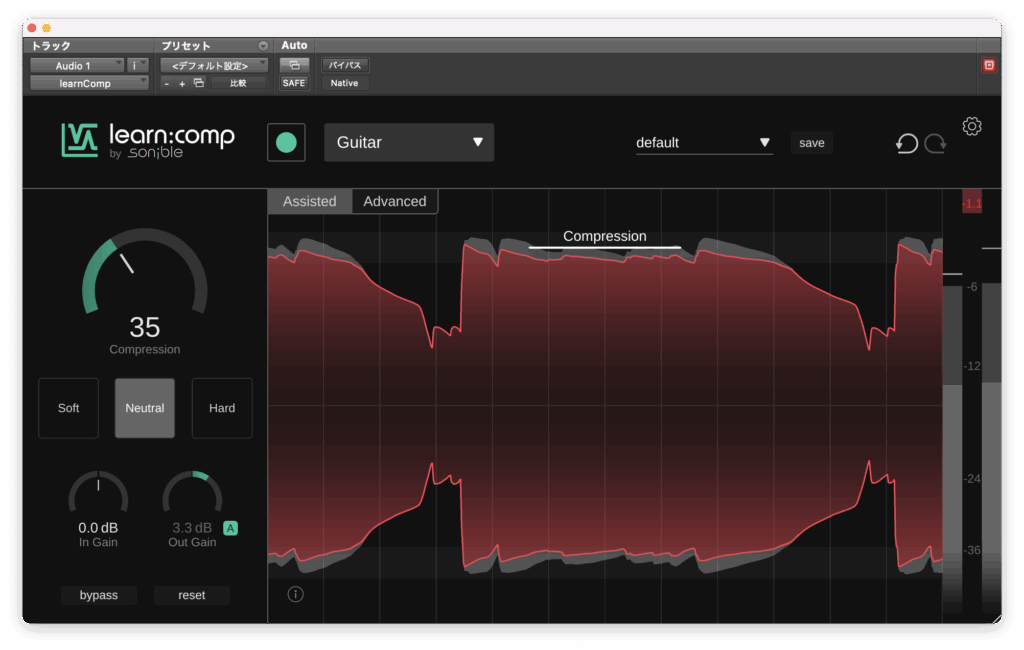
Task: Open <デフォルト設定> preset list
Action: coord(214,65)
